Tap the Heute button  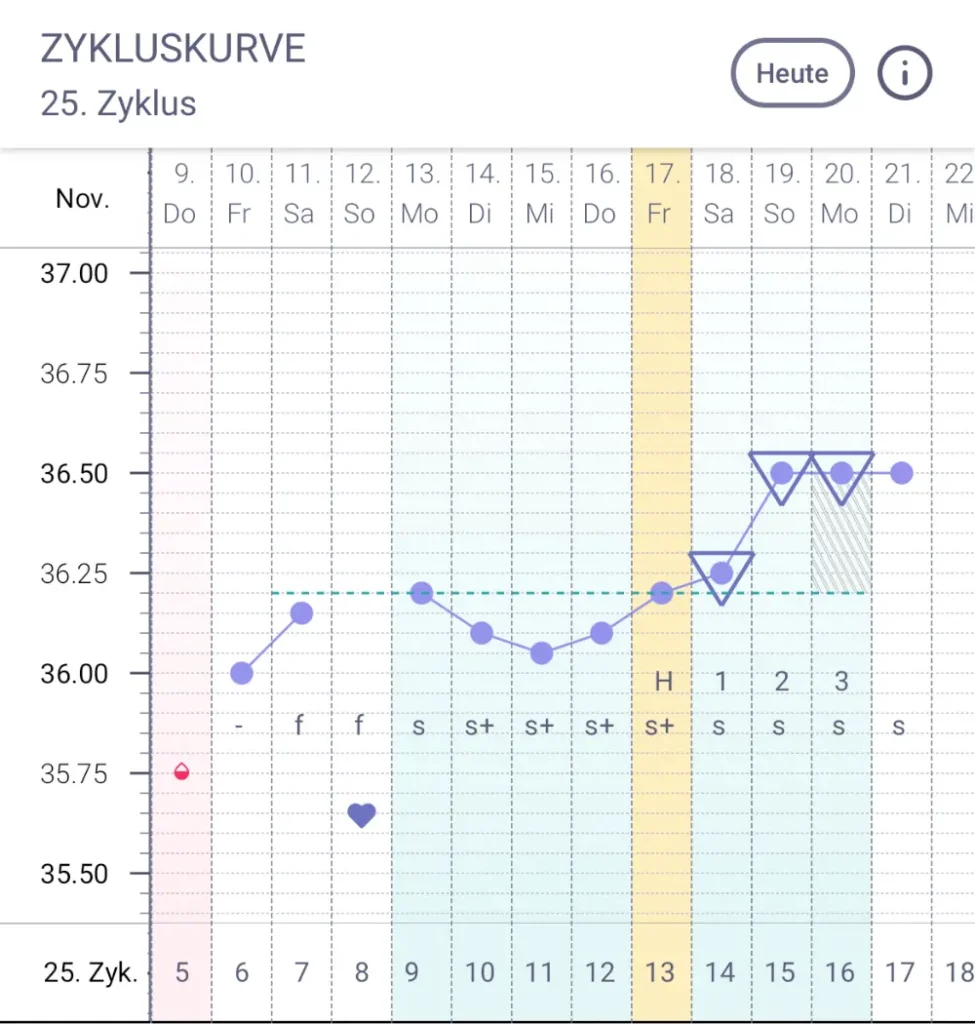pos(792,73)
